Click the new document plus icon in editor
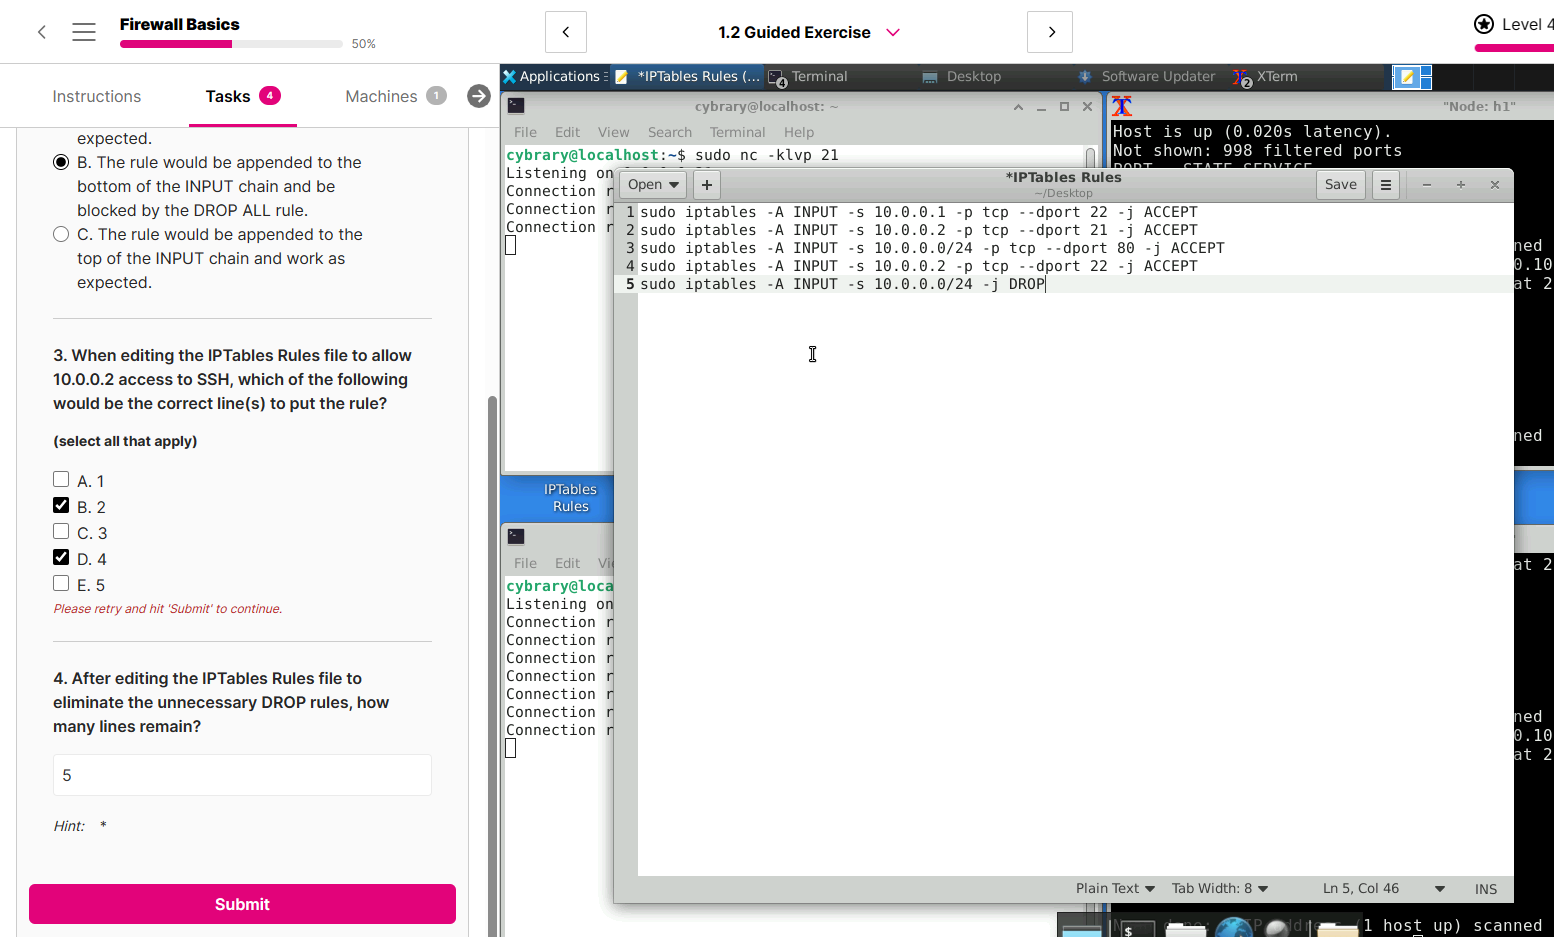Viewport: 1554px width, 937px height. [x=707, y=185]
